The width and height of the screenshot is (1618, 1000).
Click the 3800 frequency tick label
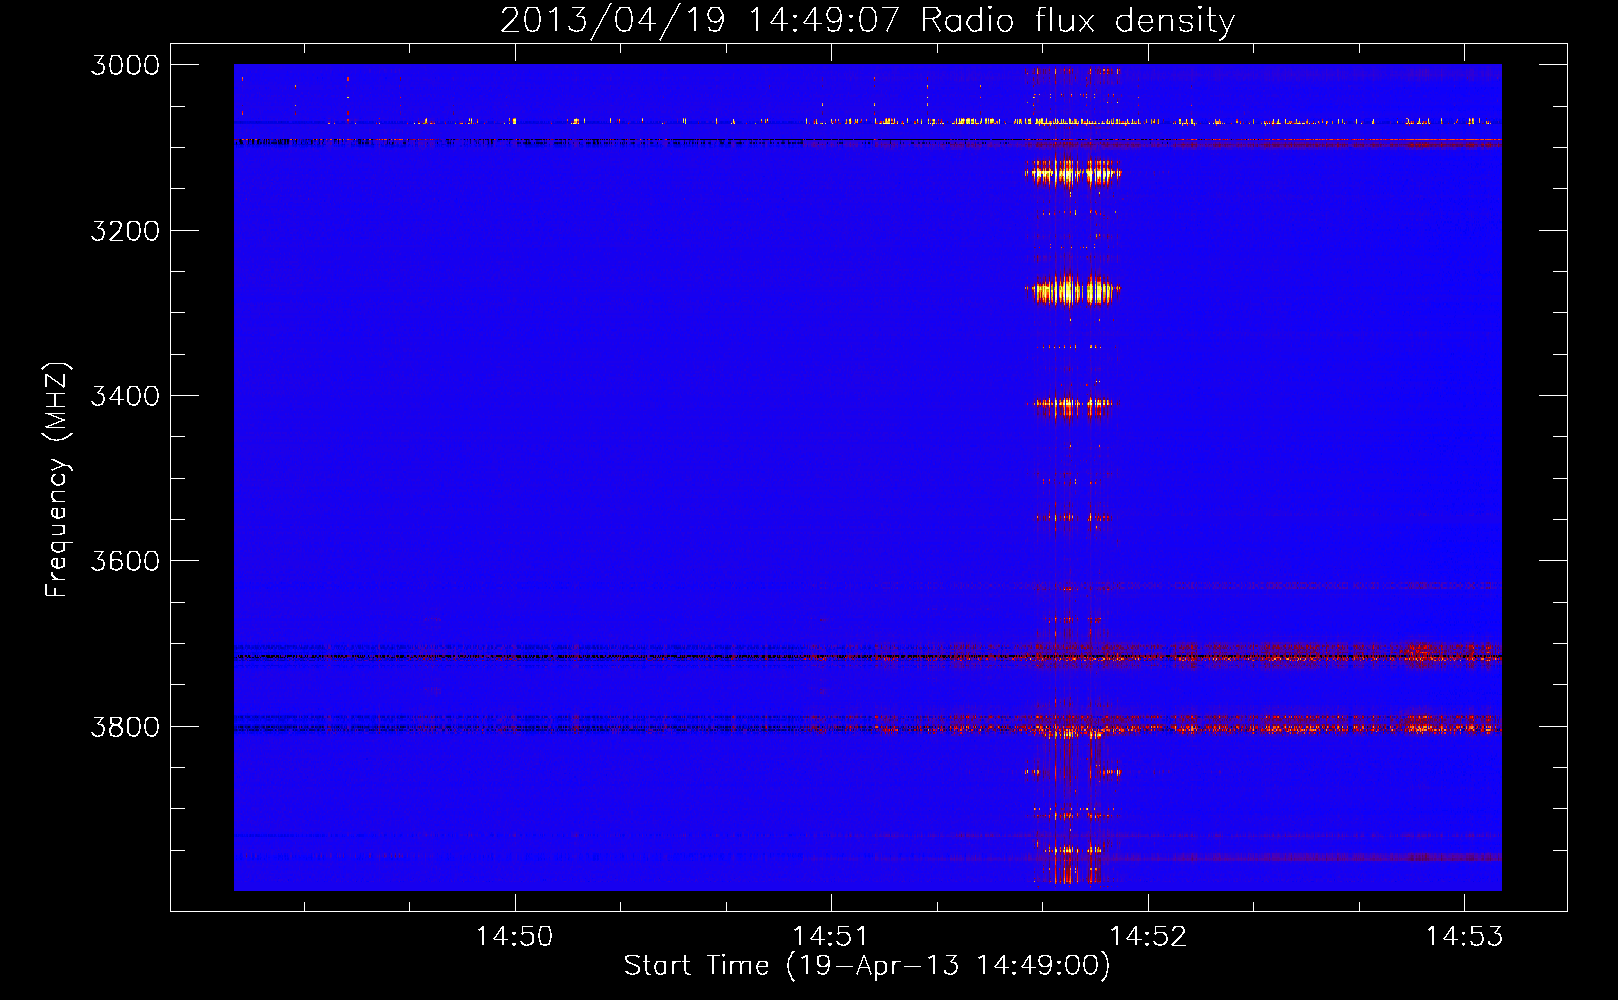coord(125,726)
